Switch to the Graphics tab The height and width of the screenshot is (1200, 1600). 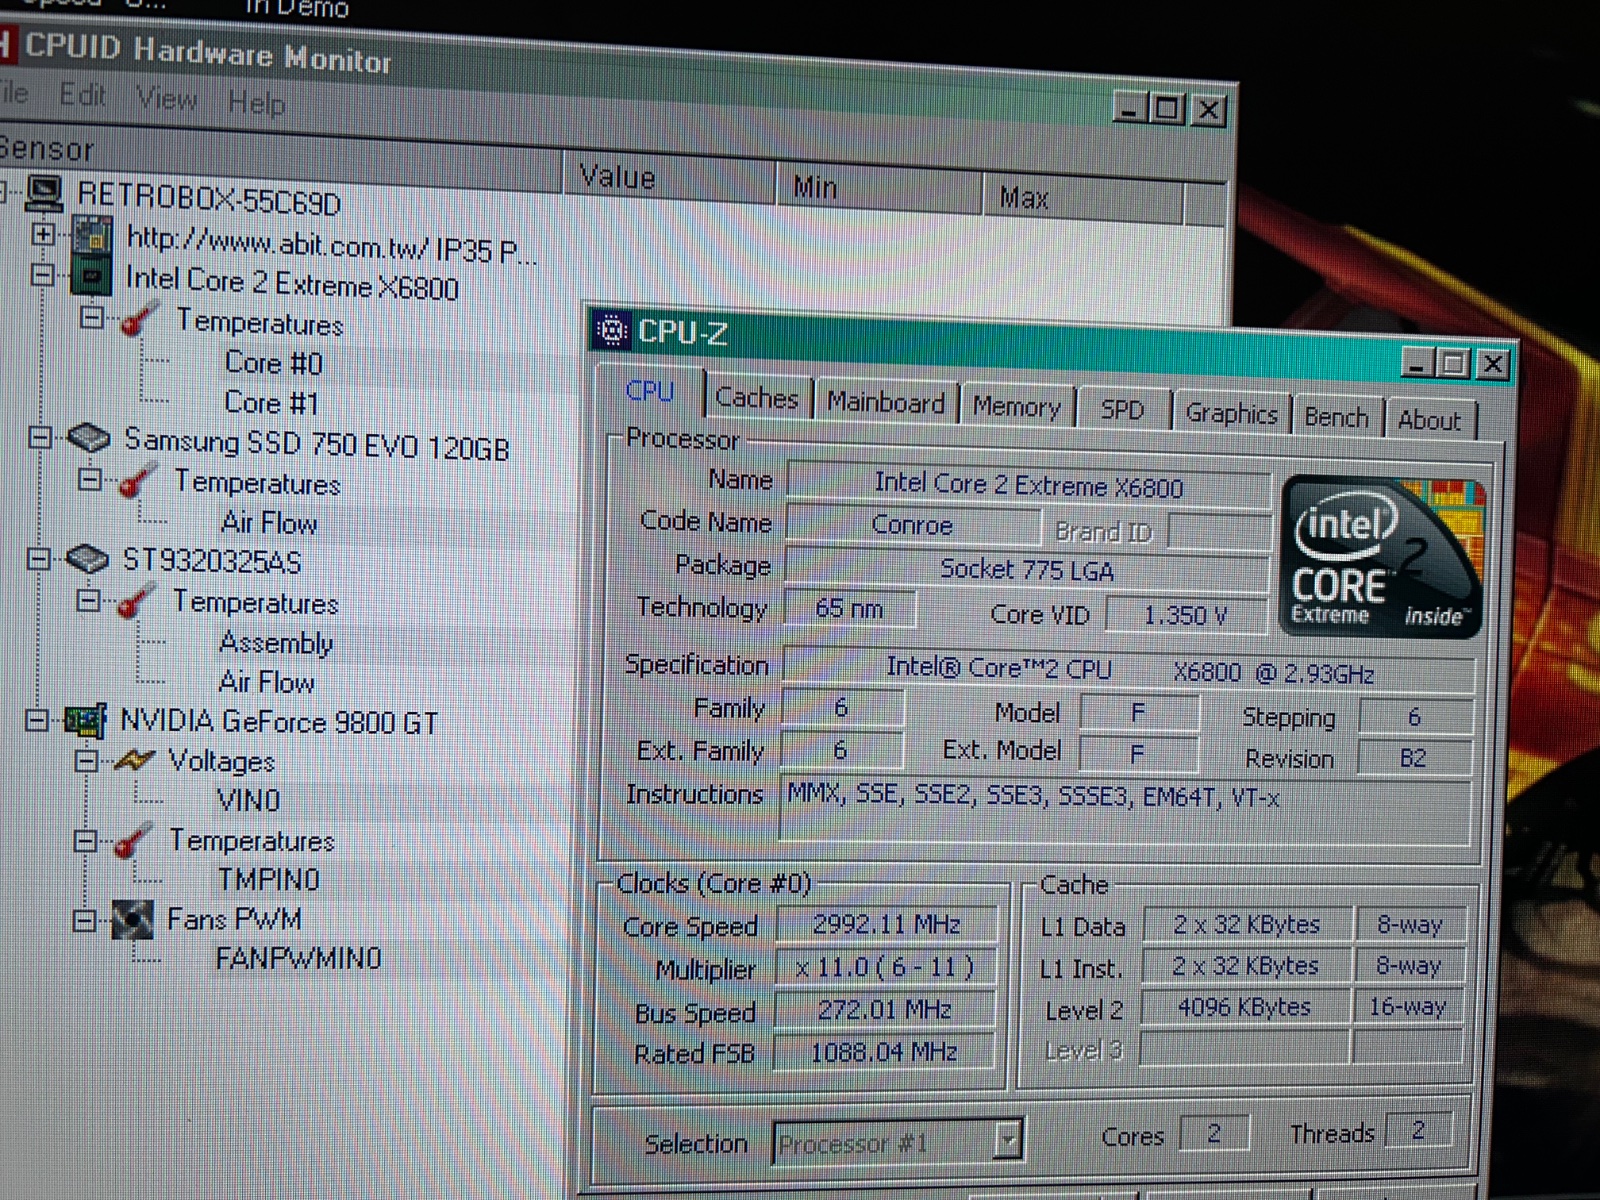click(1231, 414)
